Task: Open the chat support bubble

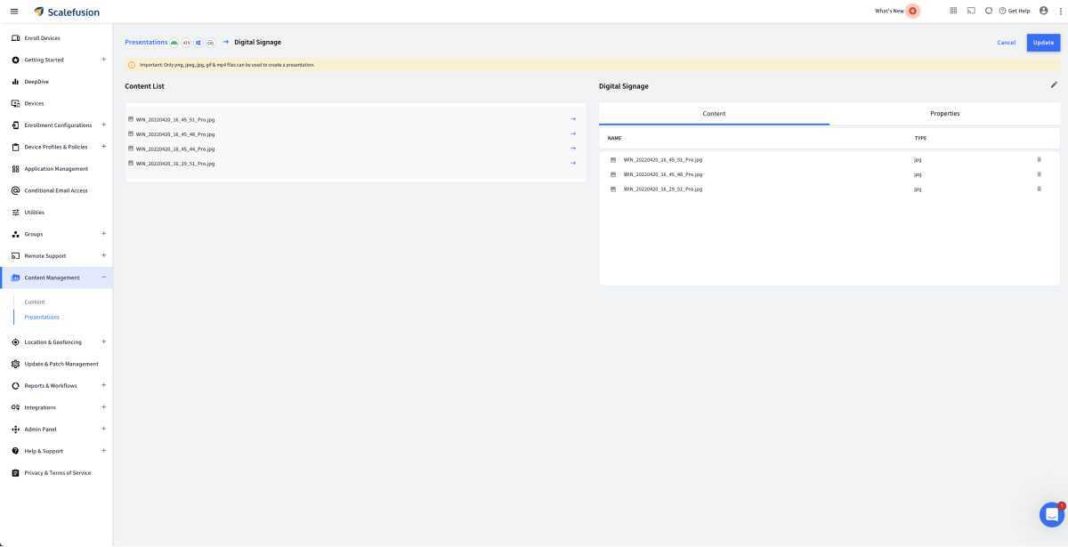Action: [x=1052, y=514]
